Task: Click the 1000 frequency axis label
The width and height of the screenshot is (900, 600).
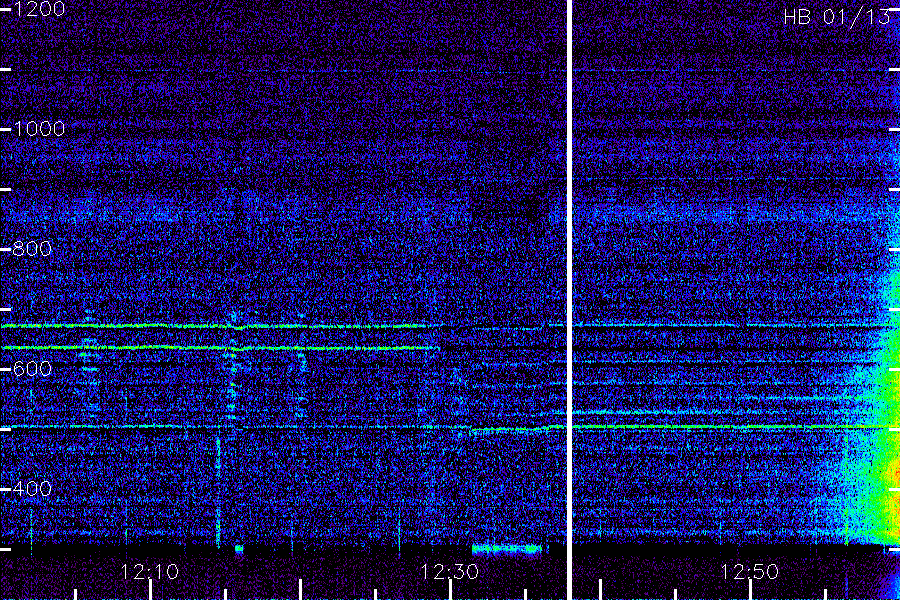Action: [x=39, y=129]
